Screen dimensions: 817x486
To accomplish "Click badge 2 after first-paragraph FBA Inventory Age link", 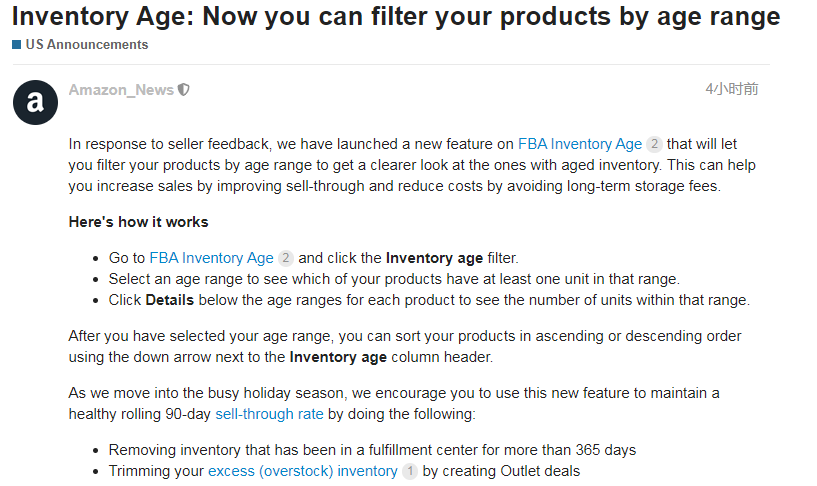I will click(x=654, y=144).
